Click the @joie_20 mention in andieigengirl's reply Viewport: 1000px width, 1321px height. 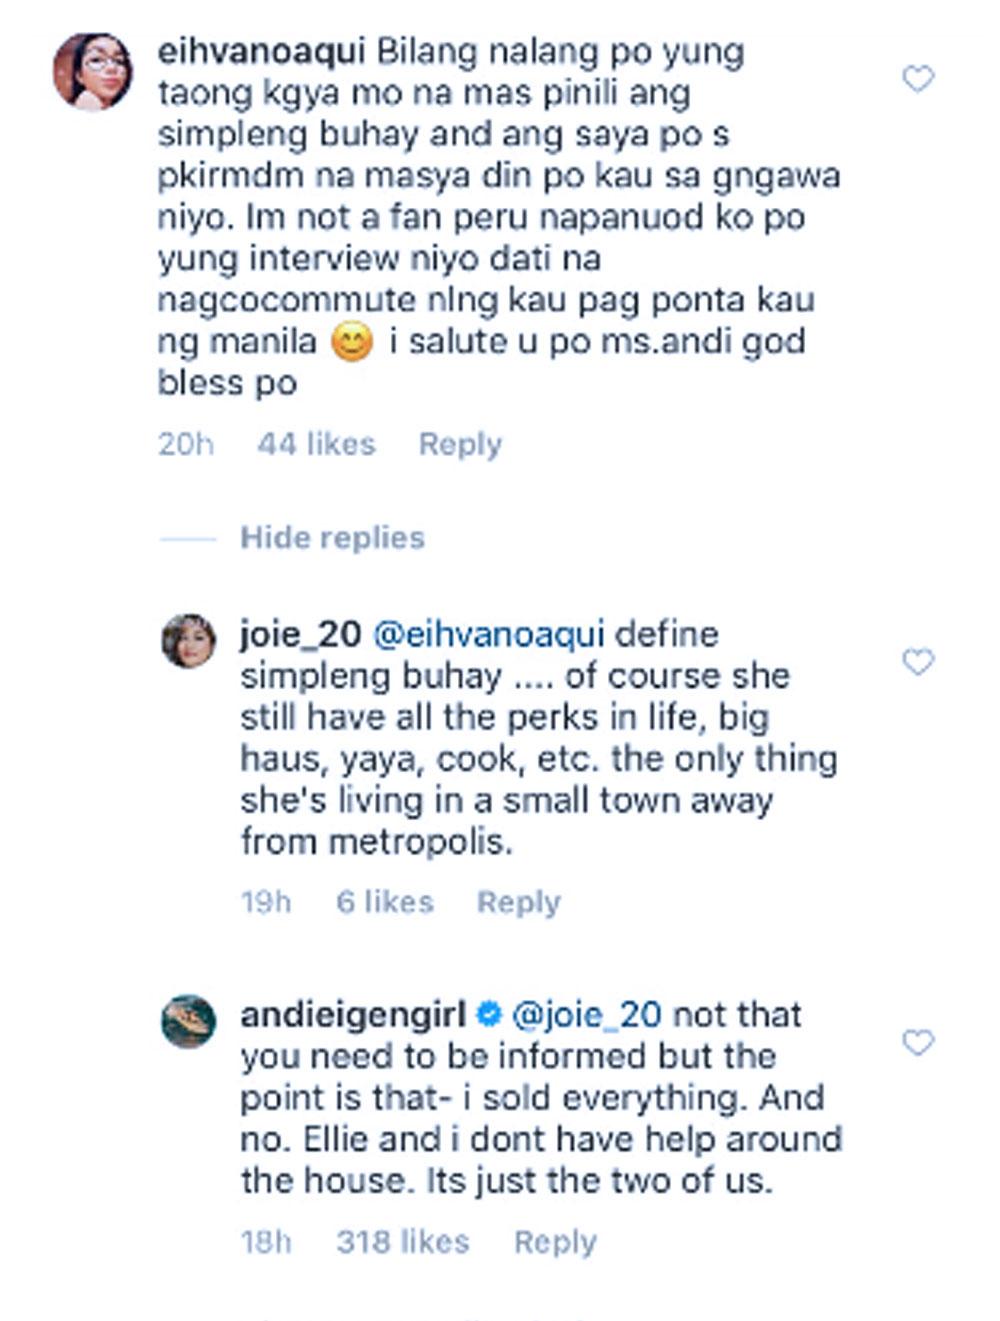tap(586, 1015)
